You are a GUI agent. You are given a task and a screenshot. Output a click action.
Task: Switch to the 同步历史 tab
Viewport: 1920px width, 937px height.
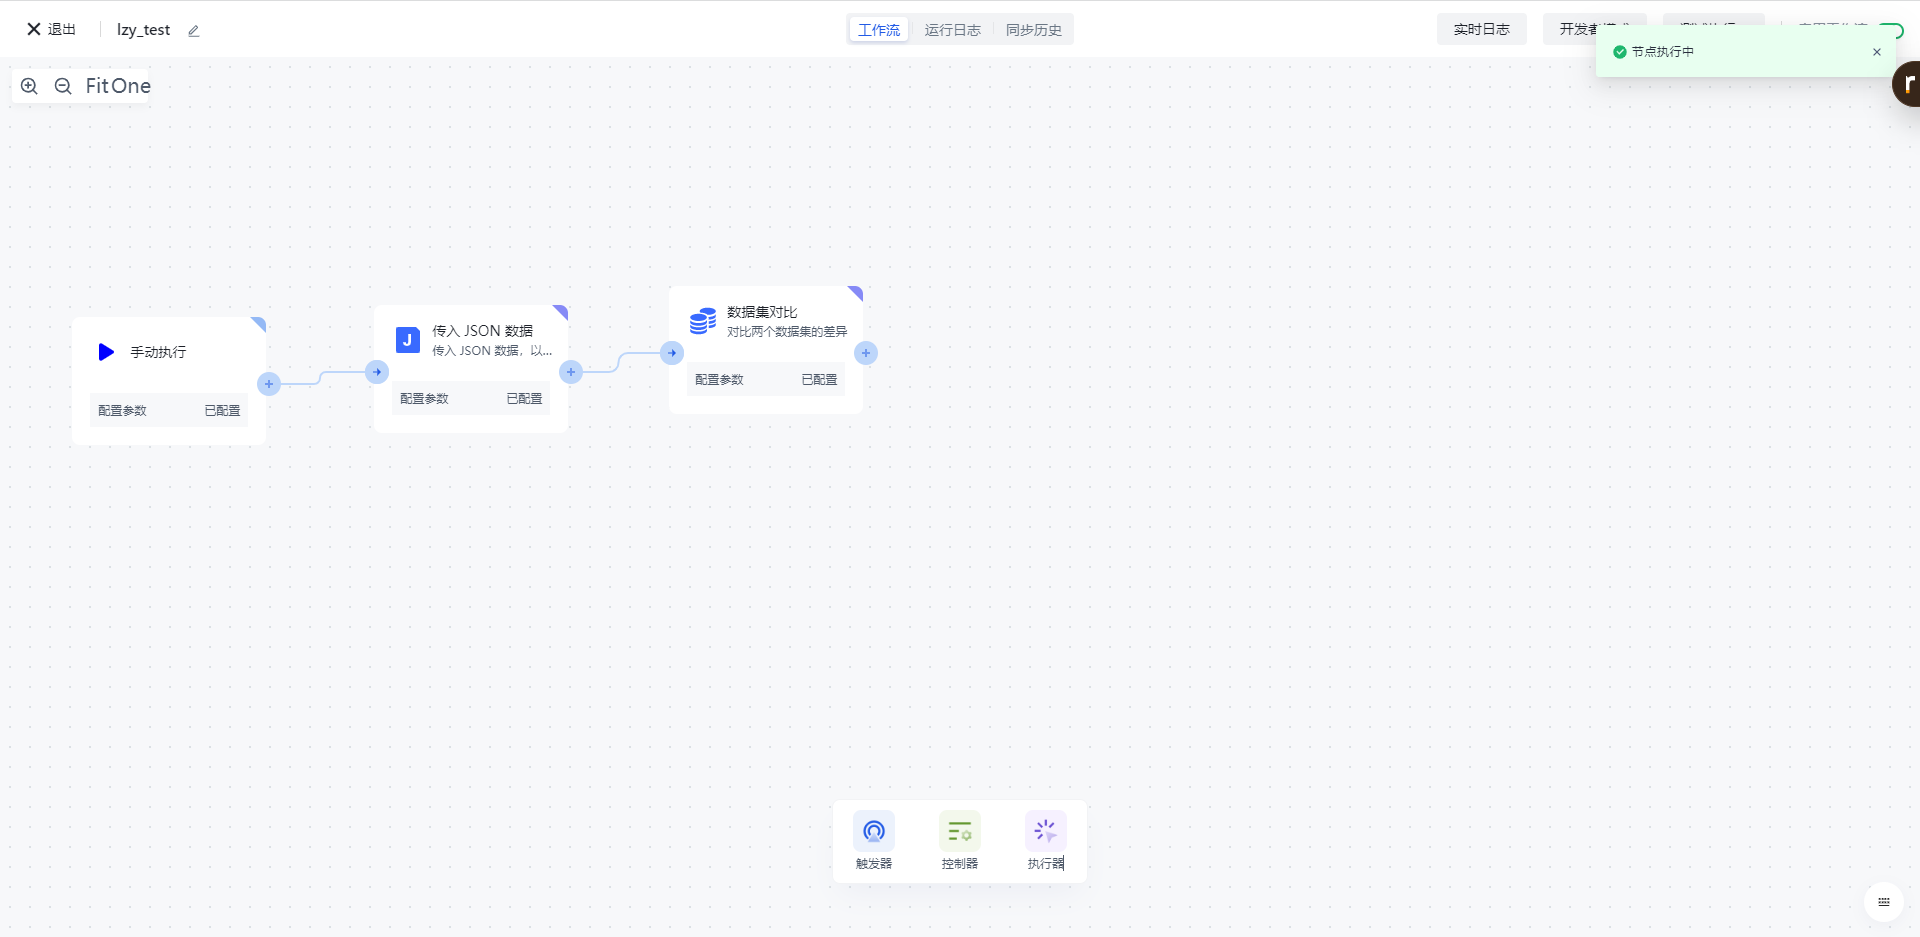1033,30
